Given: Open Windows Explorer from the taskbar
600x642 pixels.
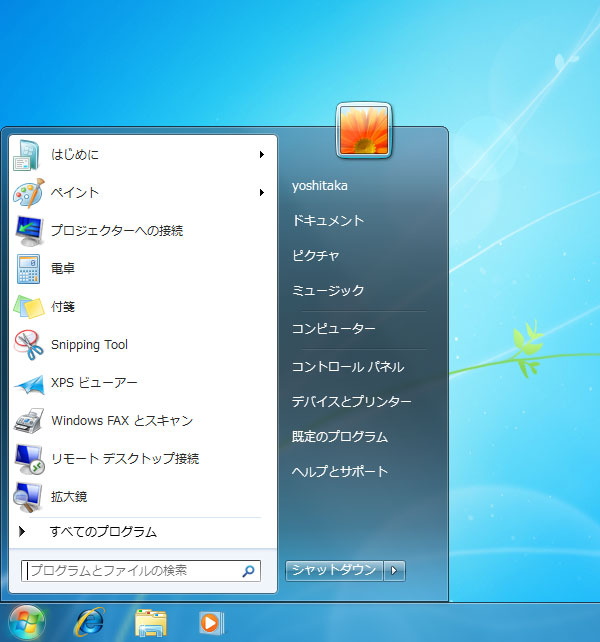Looking at the screenshot, I should pos(151,623).
